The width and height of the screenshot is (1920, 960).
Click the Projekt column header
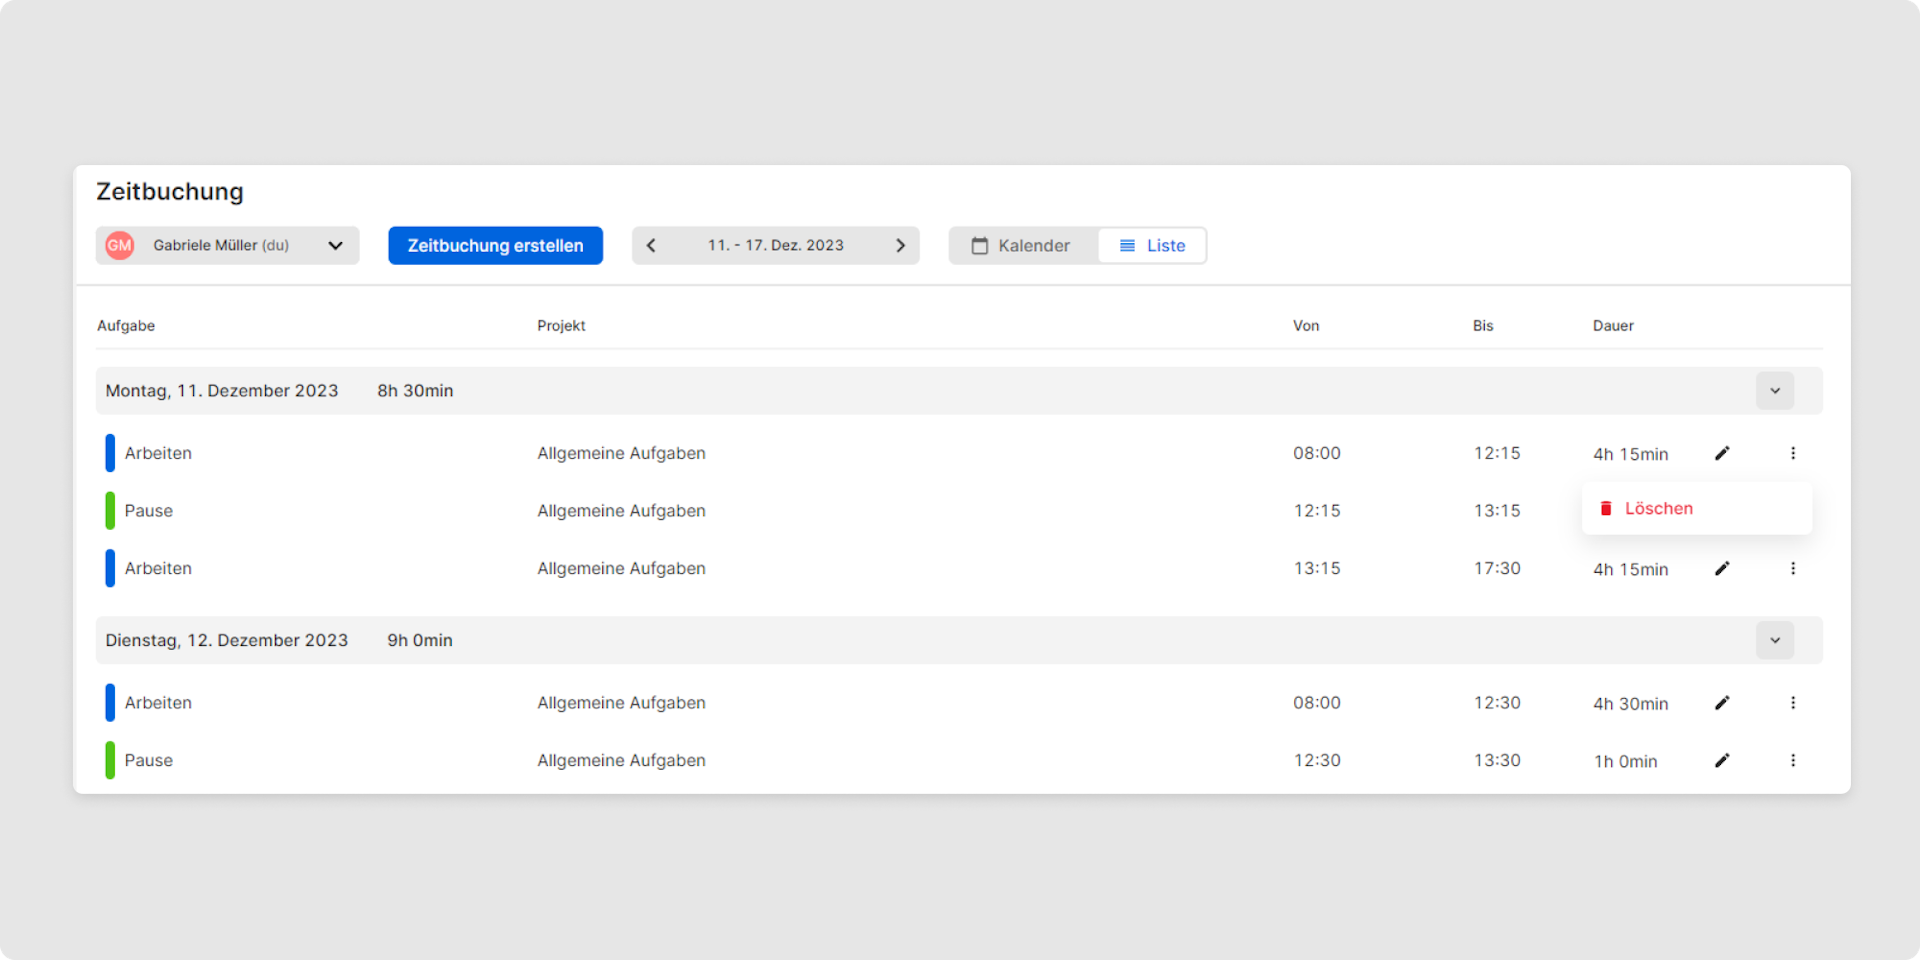[x=561, y=326]
